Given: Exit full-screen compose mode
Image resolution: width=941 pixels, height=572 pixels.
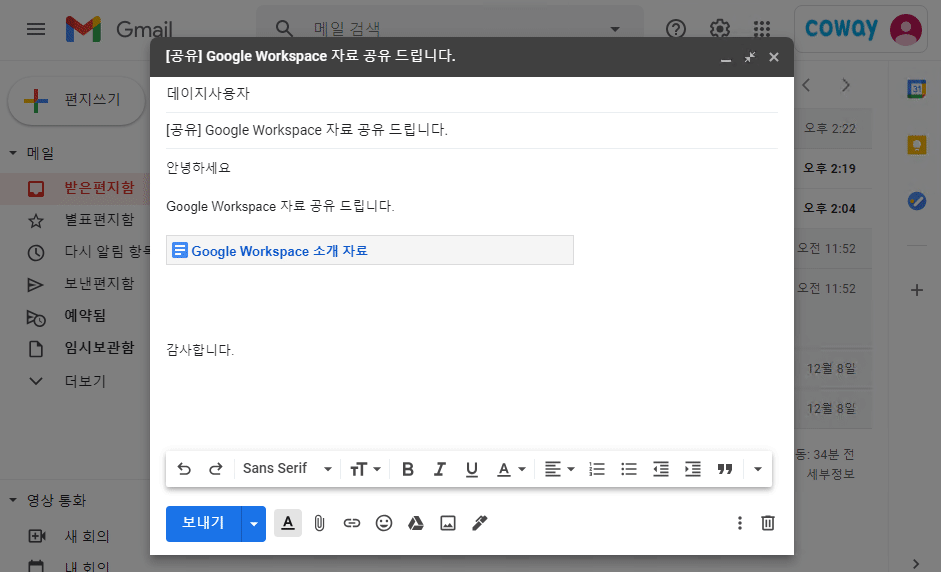Looking at the screenshot, I should tap(750, 57).
